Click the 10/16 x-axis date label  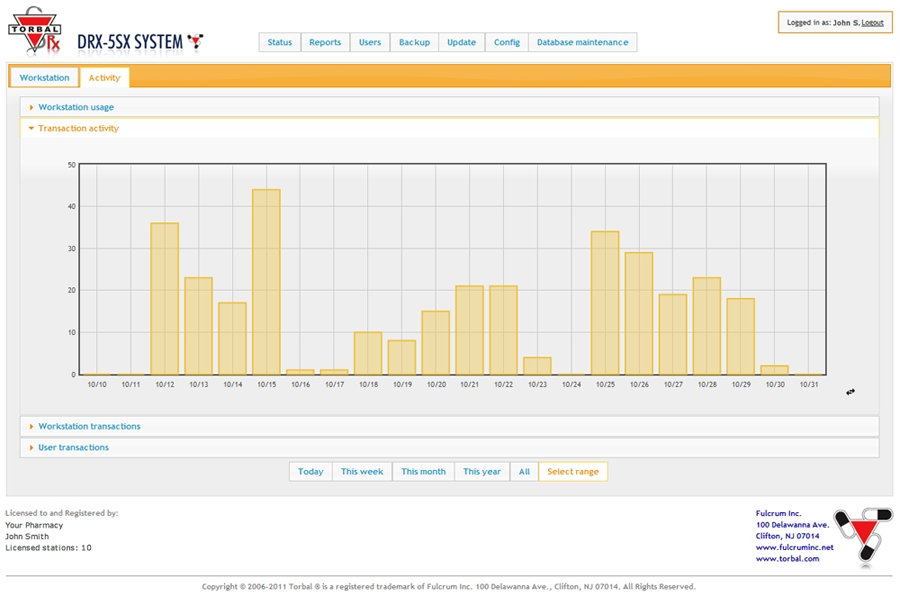coord(300,385)
